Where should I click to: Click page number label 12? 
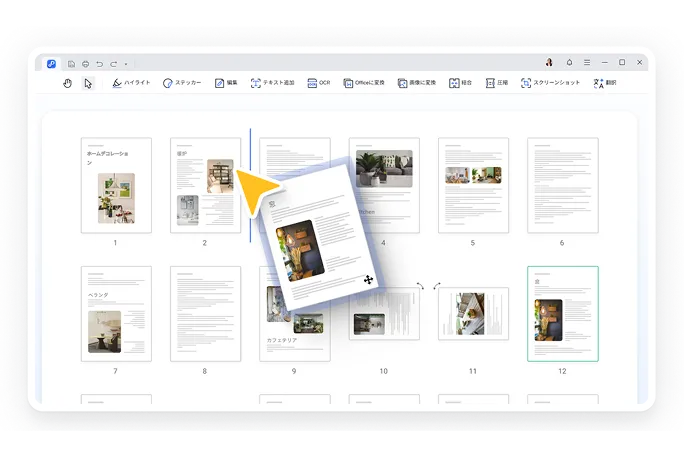coord(562,371)
